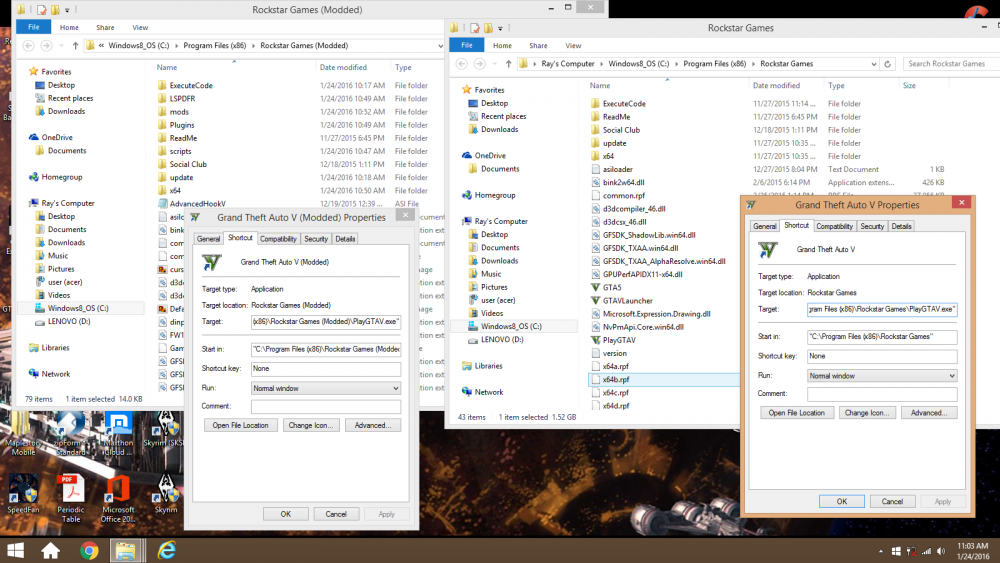The height and width of the screenshot is (563, 1000).
Task: Open the View tab in Rockstar Games window
Action: 573,46
